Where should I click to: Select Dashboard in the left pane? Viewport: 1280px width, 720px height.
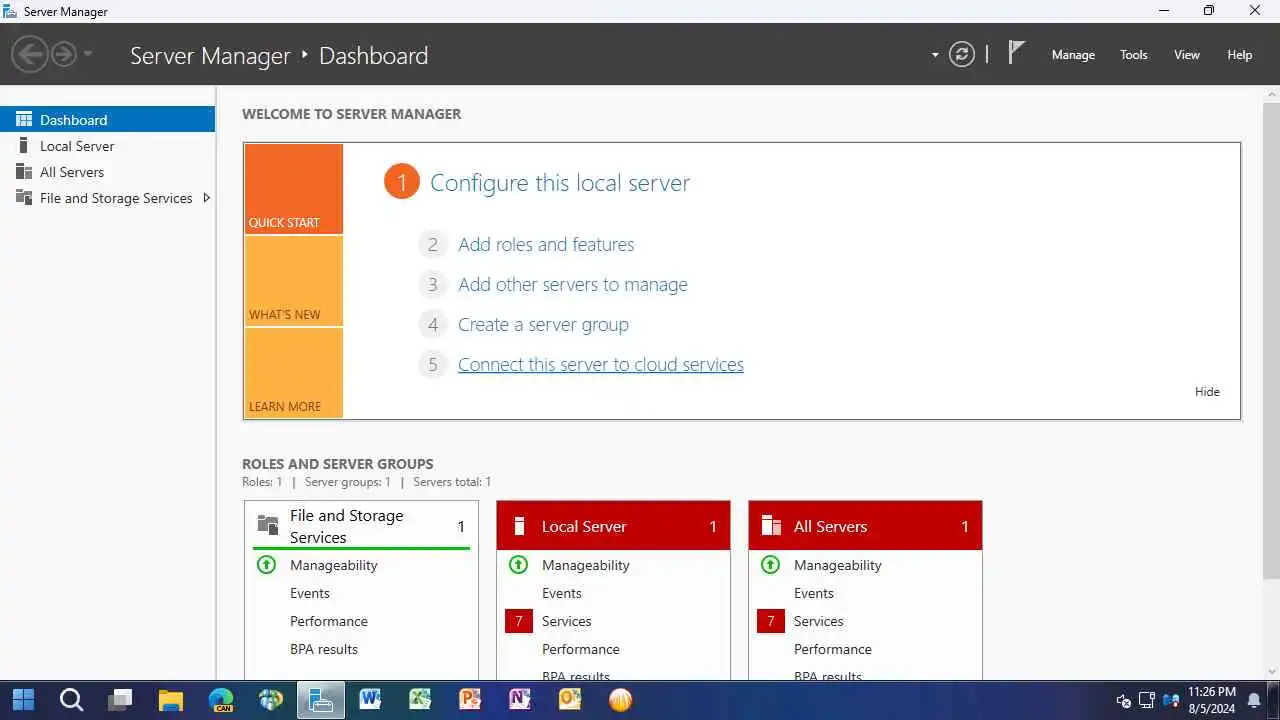108,119
